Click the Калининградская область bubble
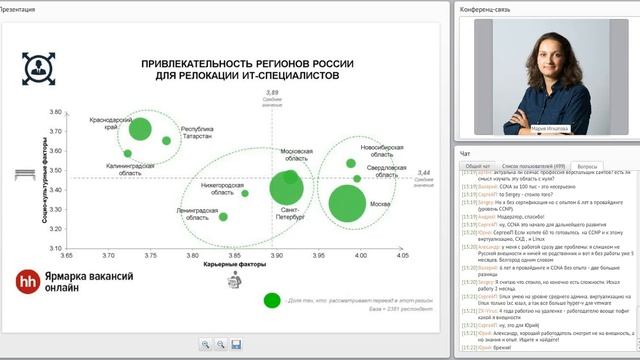This screenshot has height=360, width=640. [x=128, y=153]
